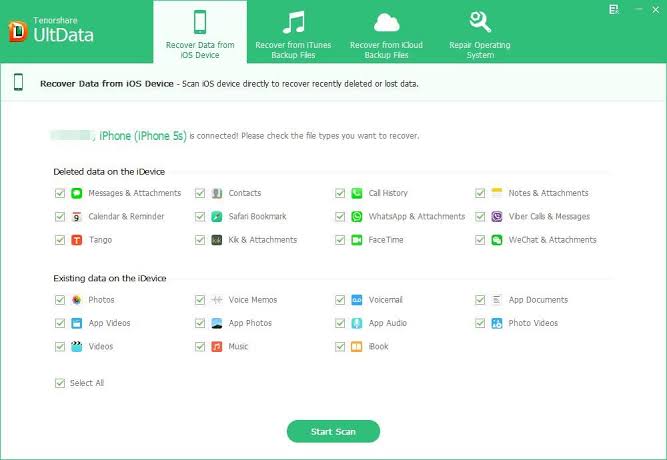The height and width of the screenshot is (460, 667).
Task: Click the App Videos icon
Action: pos(77,323)
